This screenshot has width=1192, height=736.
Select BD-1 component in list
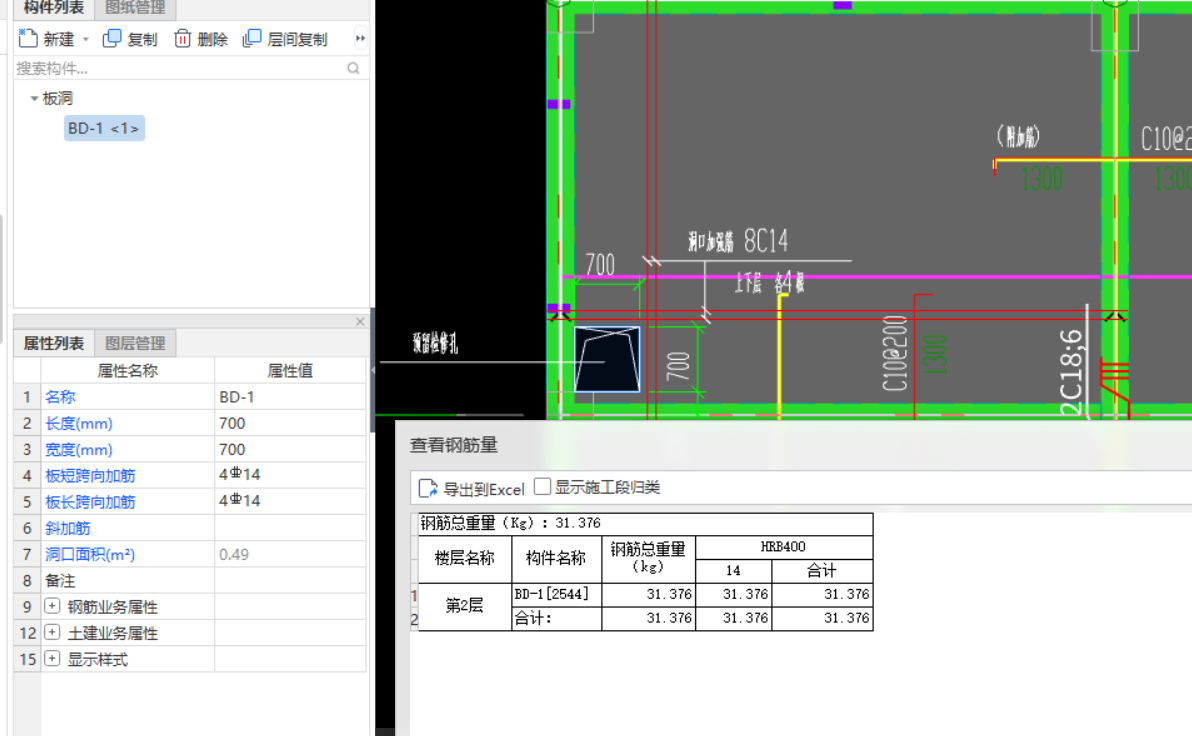[104, 128]
